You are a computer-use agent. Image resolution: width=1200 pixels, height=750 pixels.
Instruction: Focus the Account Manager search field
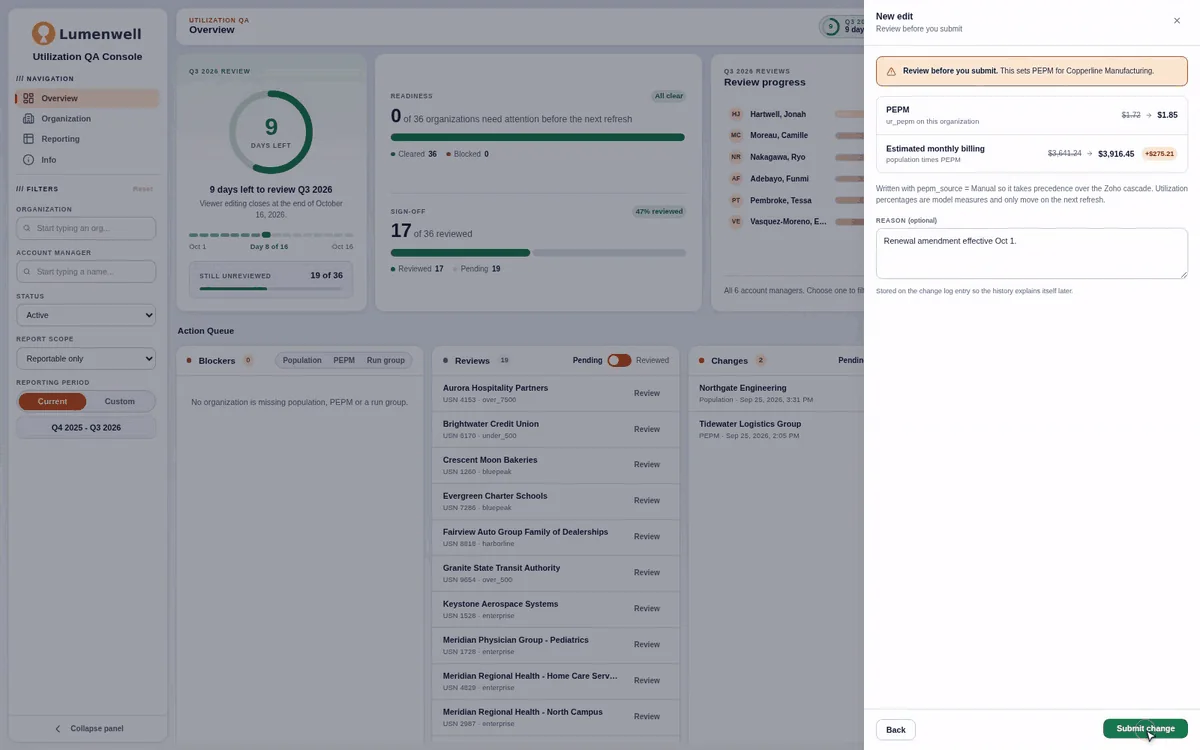[86, 272]
